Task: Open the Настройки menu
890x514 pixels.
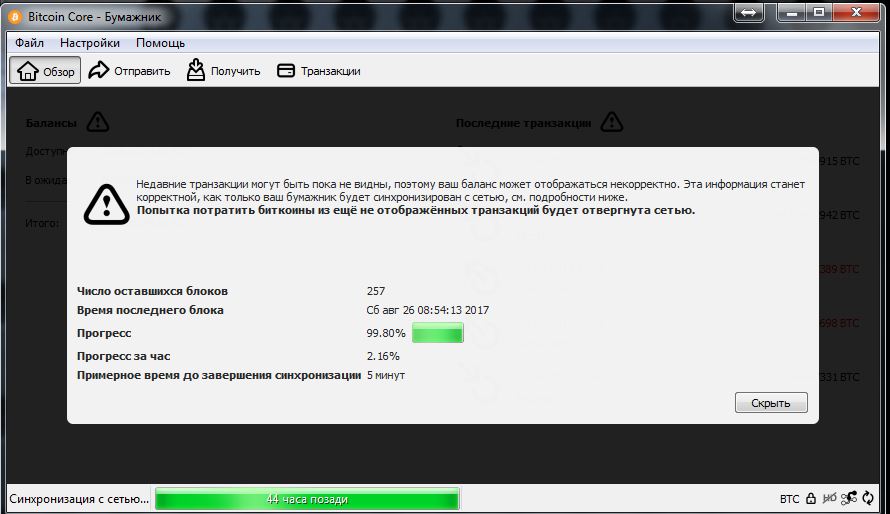Action: [89, 43]
